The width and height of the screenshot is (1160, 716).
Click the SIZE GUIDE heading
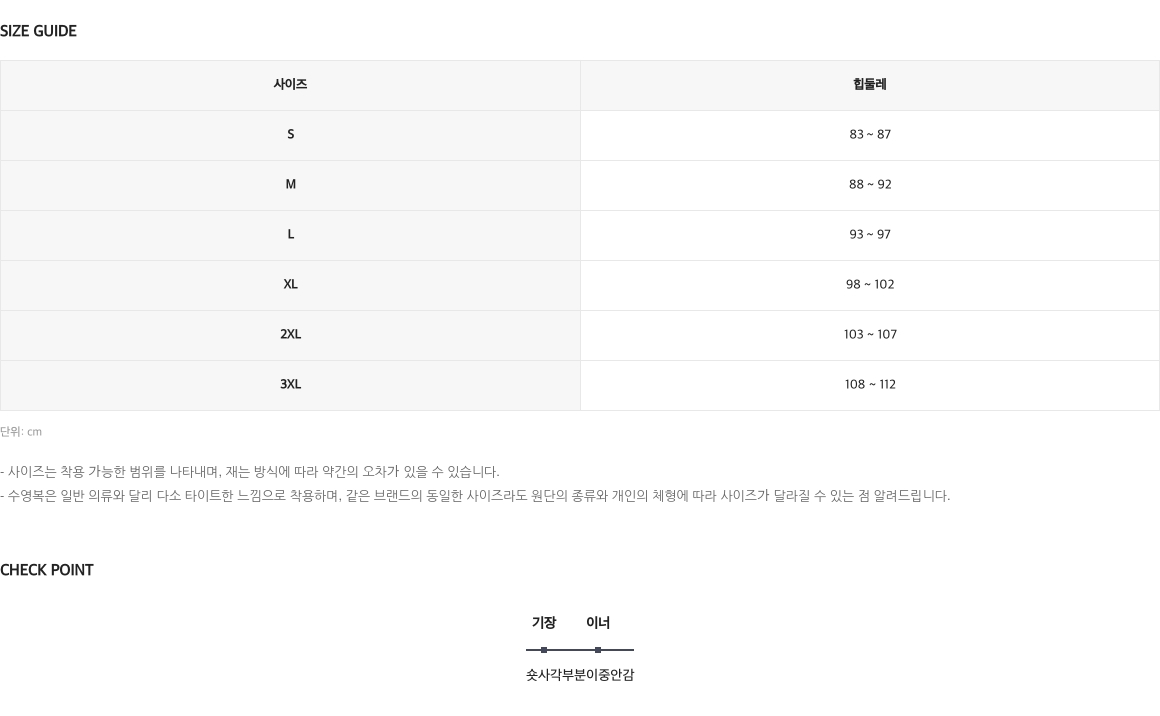pos(38,31)
